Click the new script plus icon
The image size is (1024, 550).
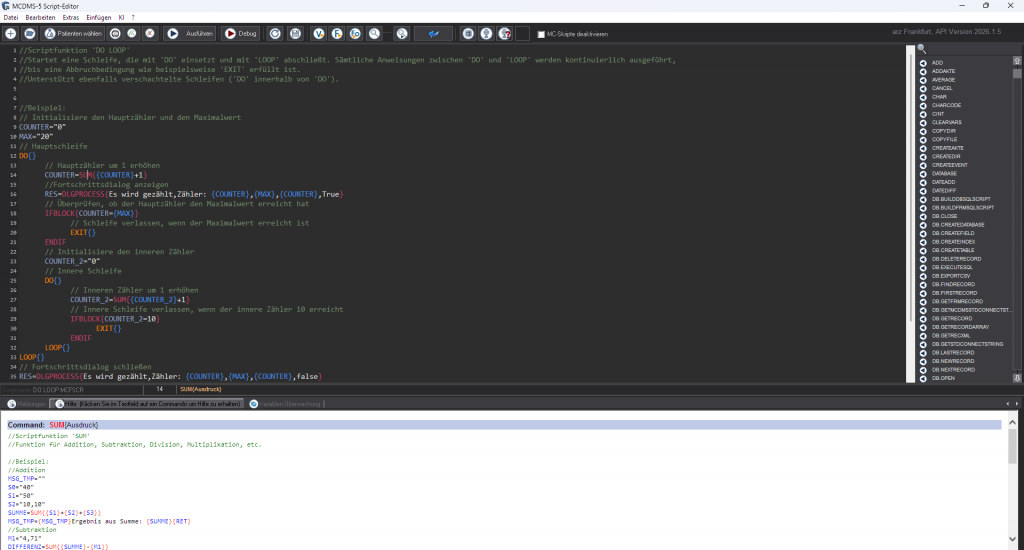coord(10,33)
